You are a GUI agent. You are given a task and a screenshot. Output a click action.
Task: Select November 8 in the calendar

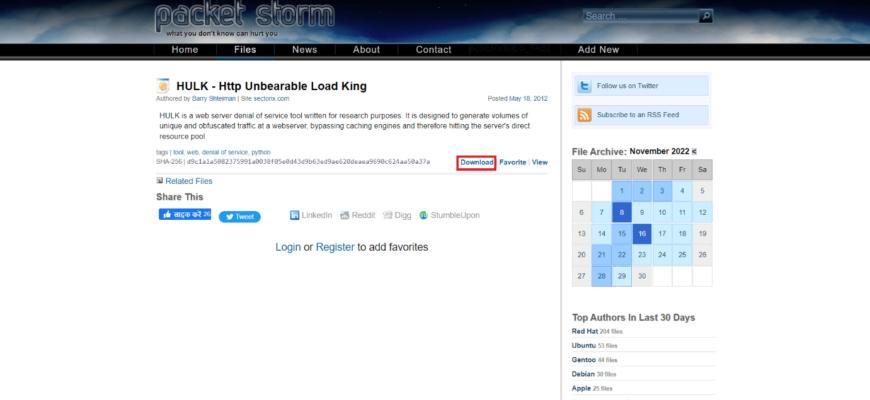pos(622,212)
